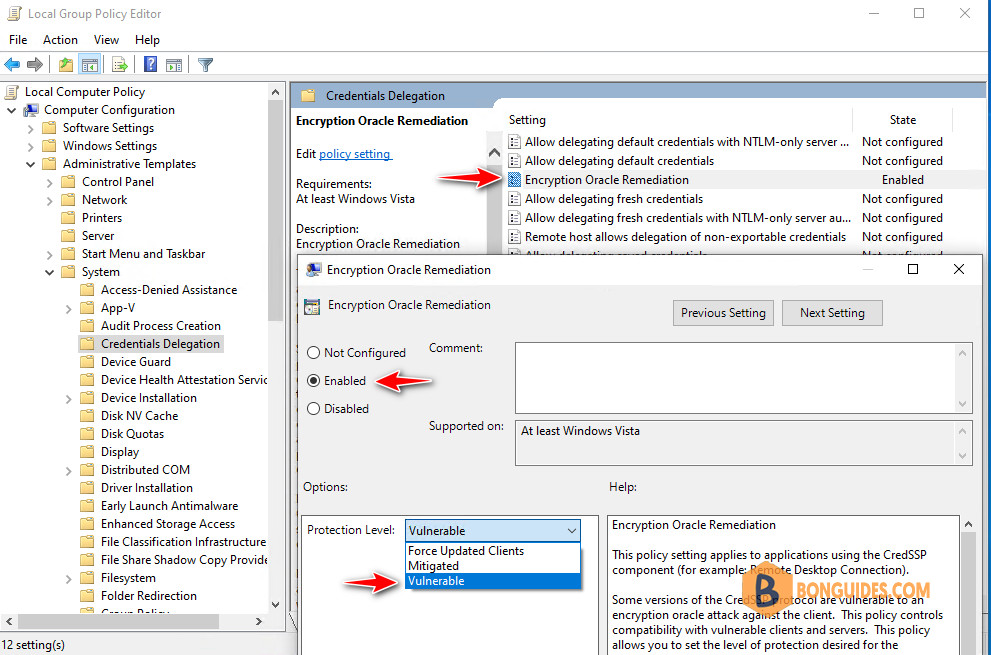The image size is (991, 655).
Task: Select the Disabled radio button
Action: [313, 408]
